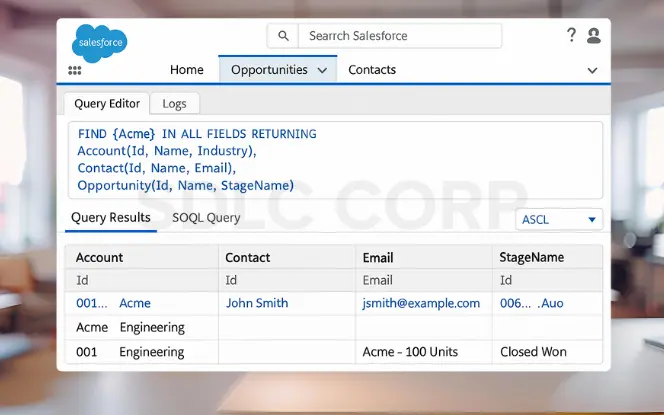Click the Email column header
Screen dimensions: 664x415
[x=424, y=257]
